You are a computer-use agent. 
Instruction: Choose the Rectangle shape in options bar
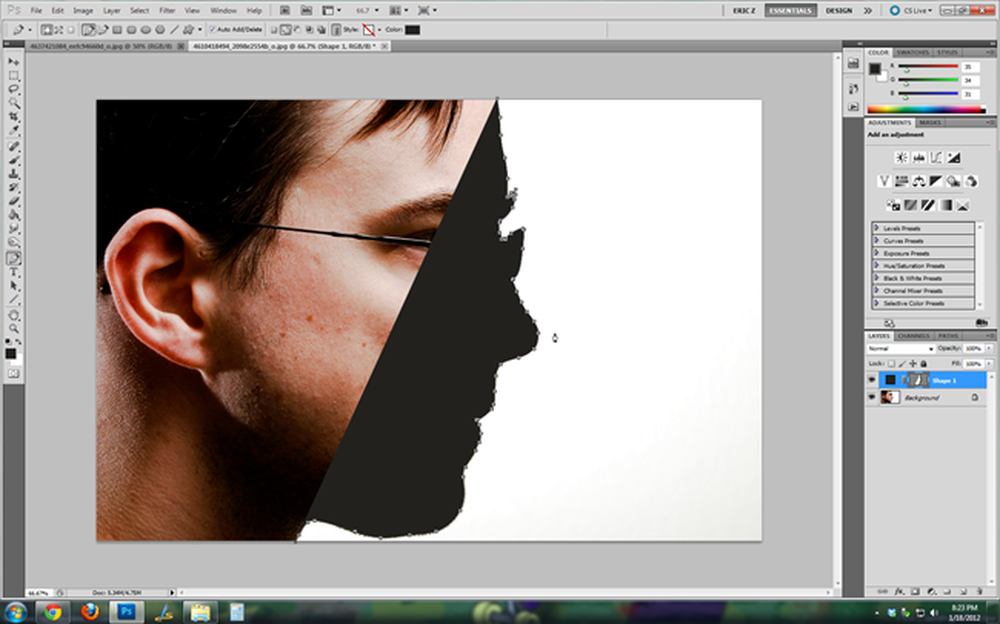click(117, 30)
